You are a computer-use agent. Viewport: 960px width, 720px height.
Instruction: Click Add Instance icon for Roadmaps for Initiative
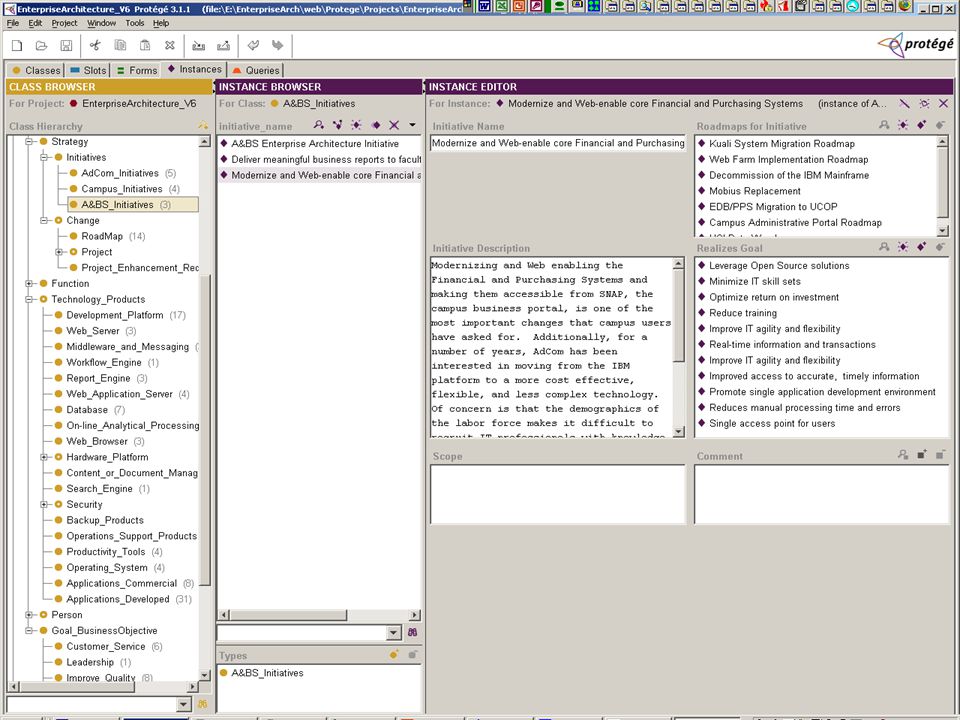922,125
